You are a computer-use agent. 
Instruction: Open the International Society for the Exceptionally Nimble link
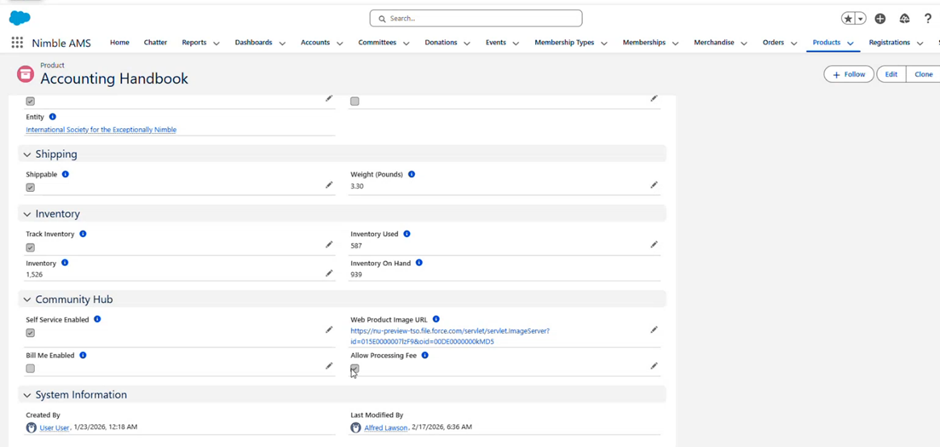click(101, 129)
